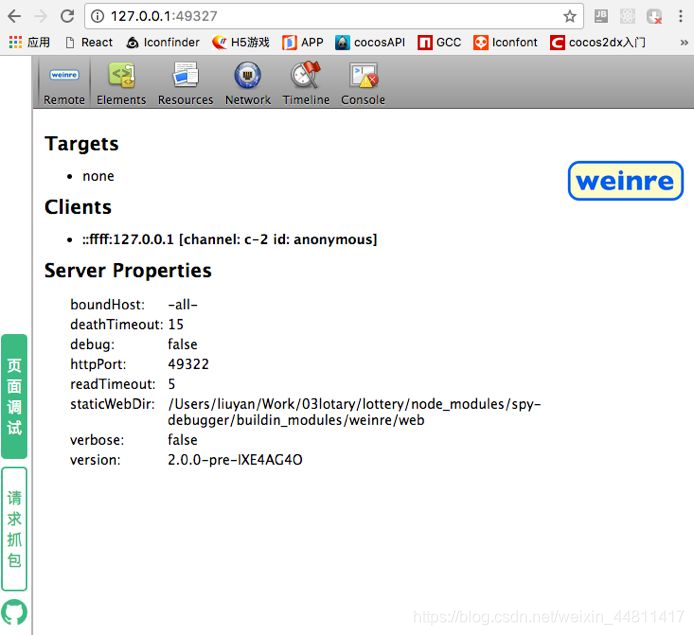Click the browser forward arrow
This screenshot has width=694, height=635.
[x=40, y=16]
